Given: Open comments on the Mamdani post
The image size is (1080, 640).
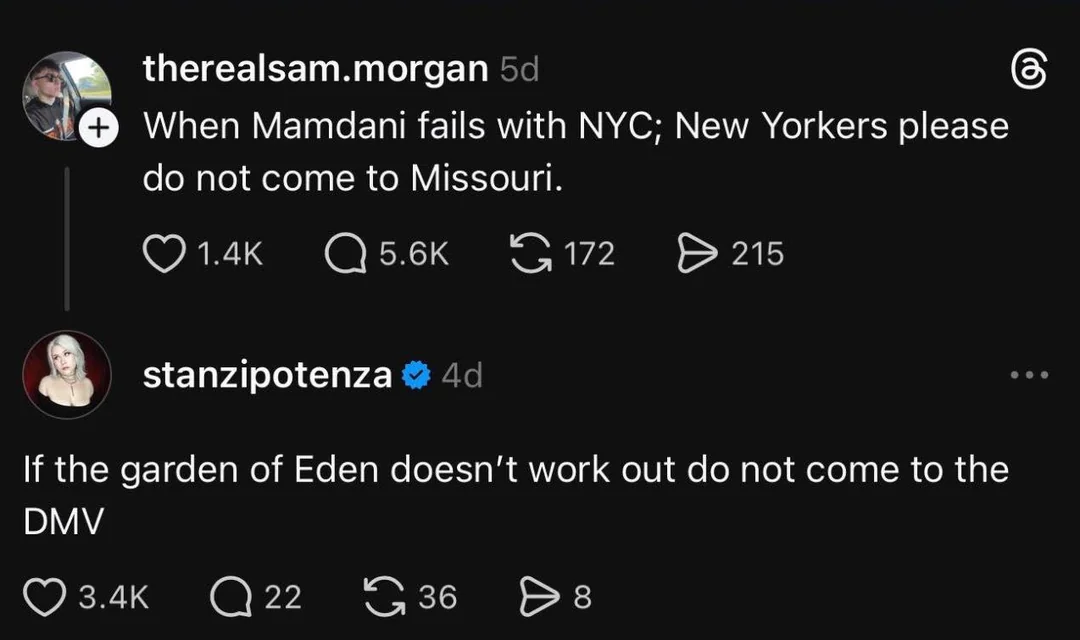Looking at the screenshot, I should (343, 254).
